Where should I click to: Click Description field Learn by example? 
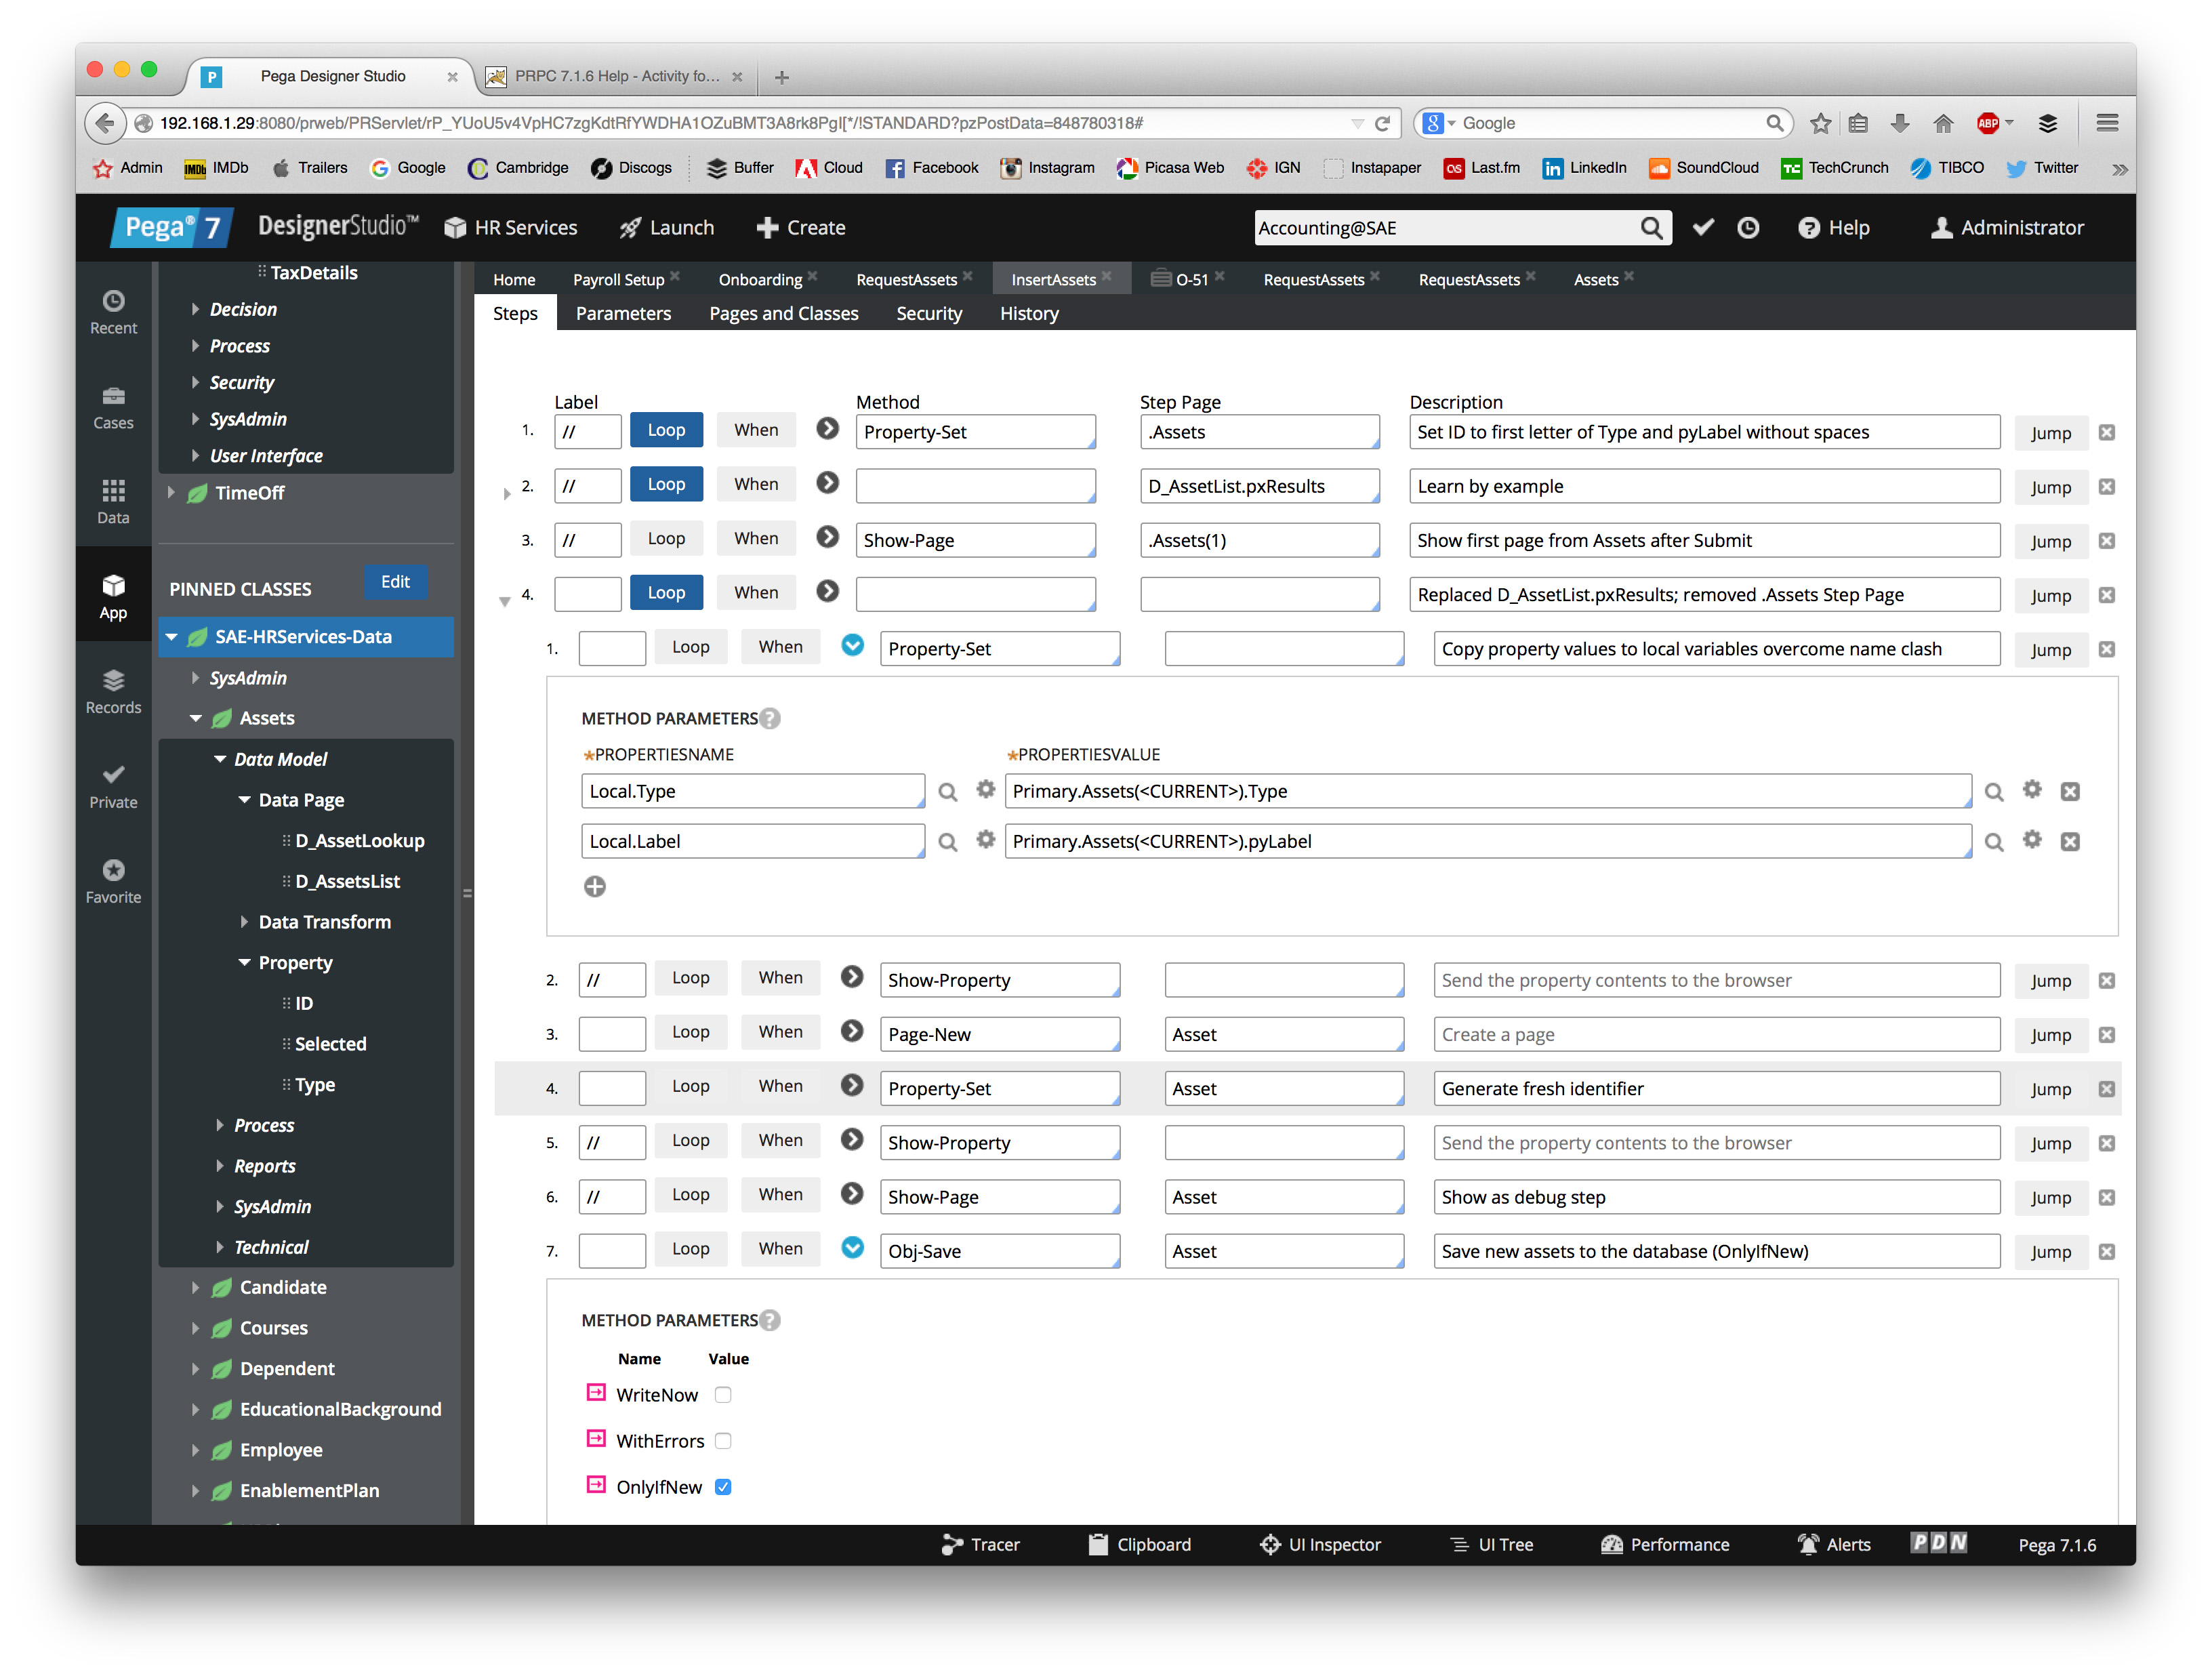pyautogui.click(x=1704, y=486)
